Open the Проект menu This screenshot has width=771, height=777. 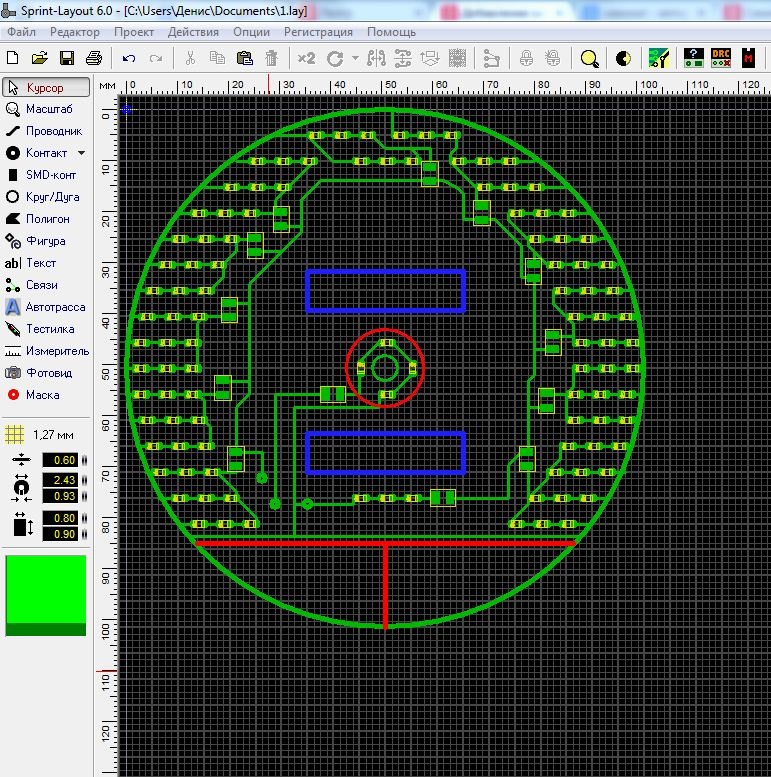tap(134, 32)
